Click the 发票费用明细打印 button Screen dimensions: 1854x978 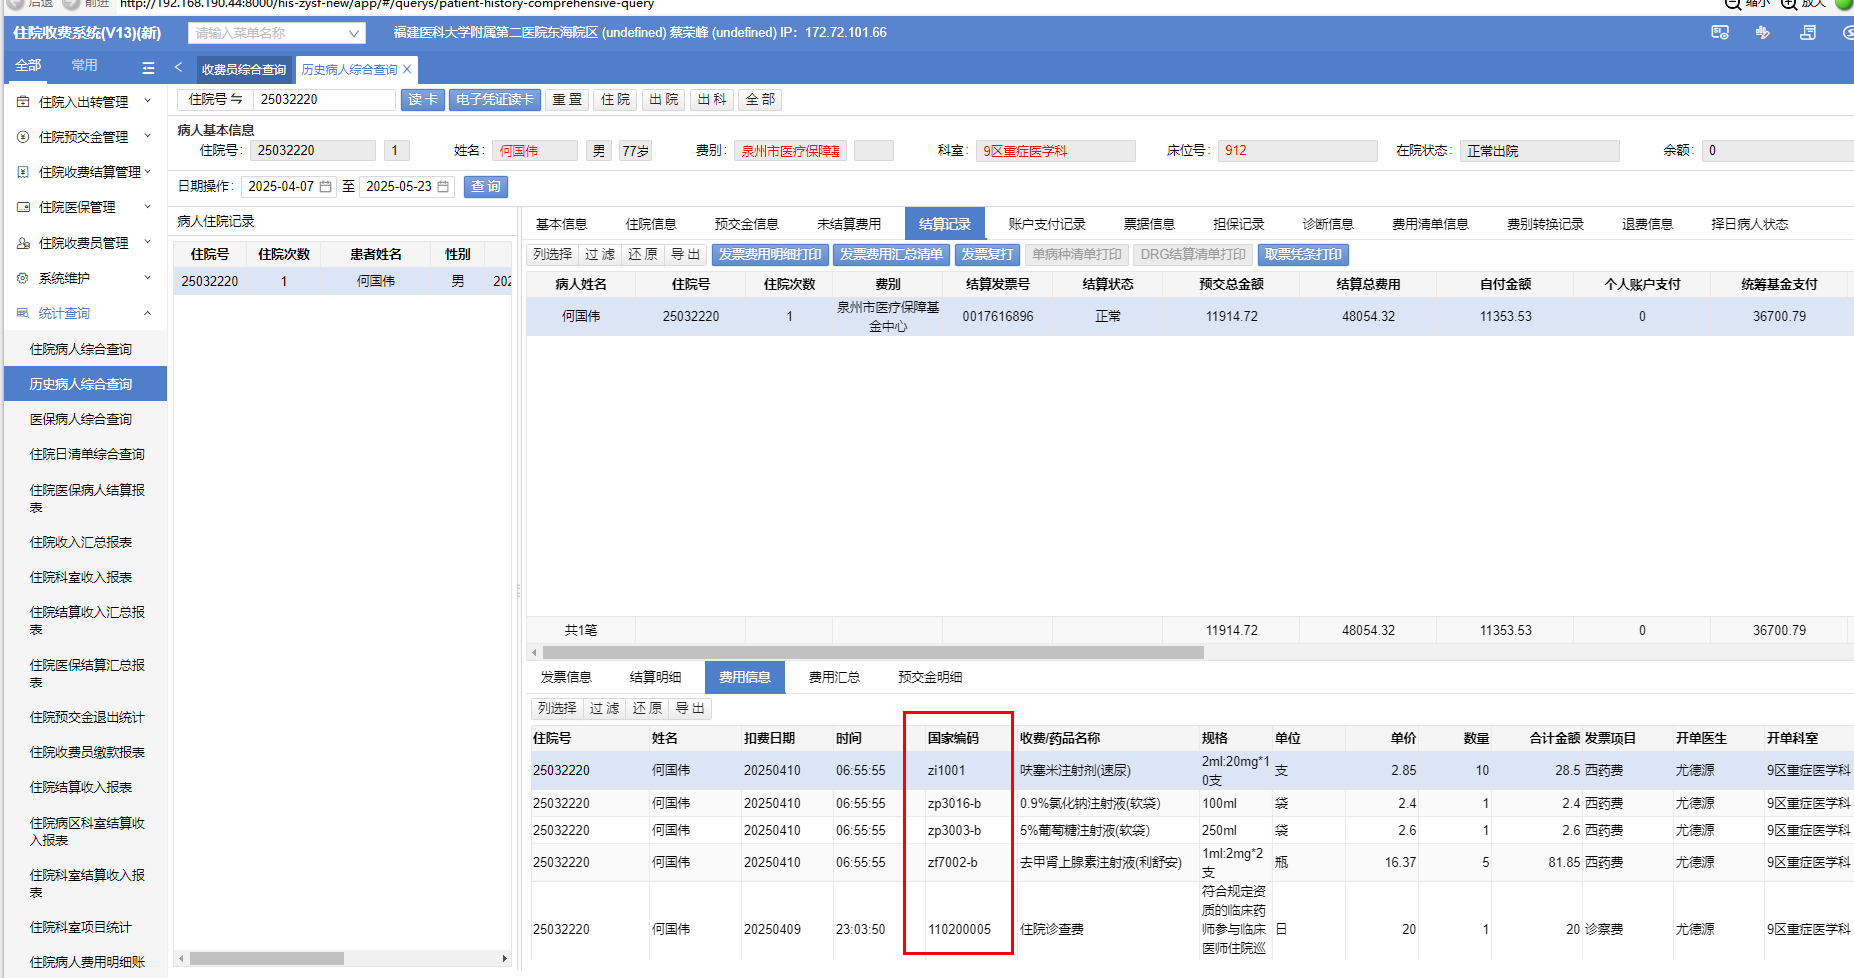(x=769, y=255)
